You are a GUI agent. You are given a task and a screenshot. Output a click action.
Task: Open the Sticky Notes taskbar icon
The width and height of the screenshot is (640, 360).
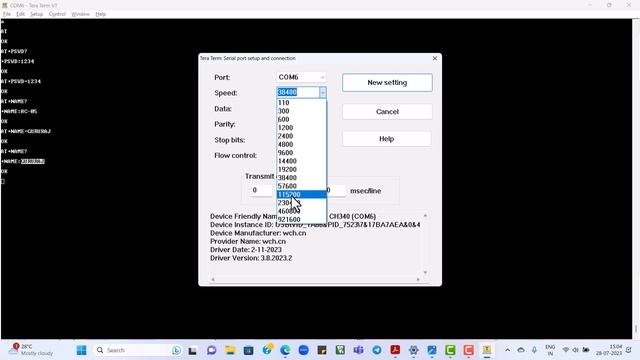tap(322, 350)
